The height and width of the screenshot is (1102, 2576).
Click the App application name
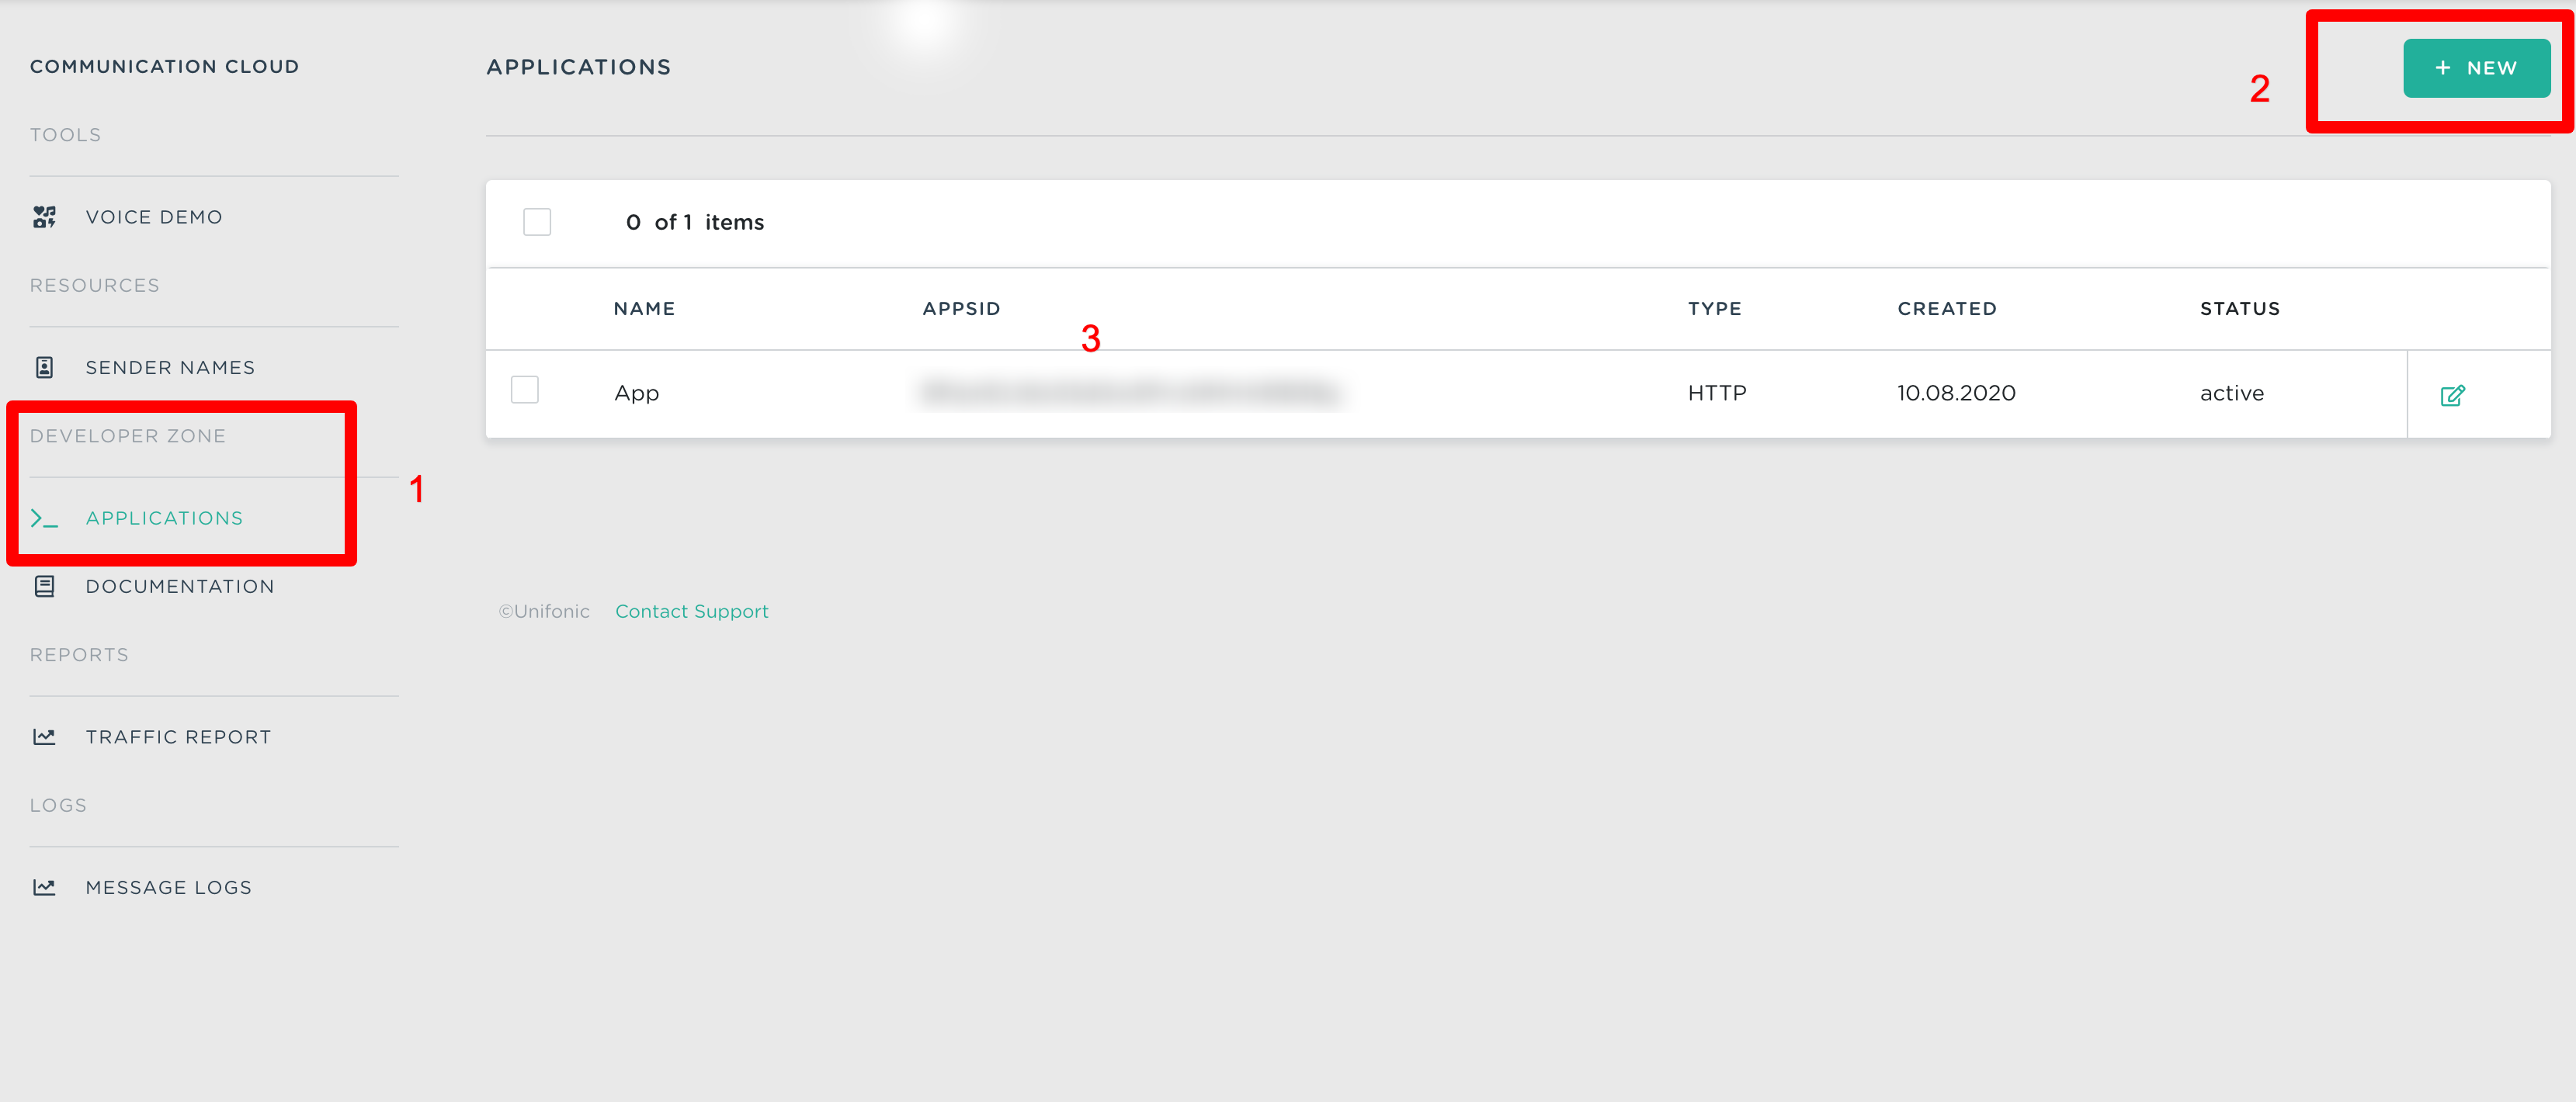click(636, 393)
